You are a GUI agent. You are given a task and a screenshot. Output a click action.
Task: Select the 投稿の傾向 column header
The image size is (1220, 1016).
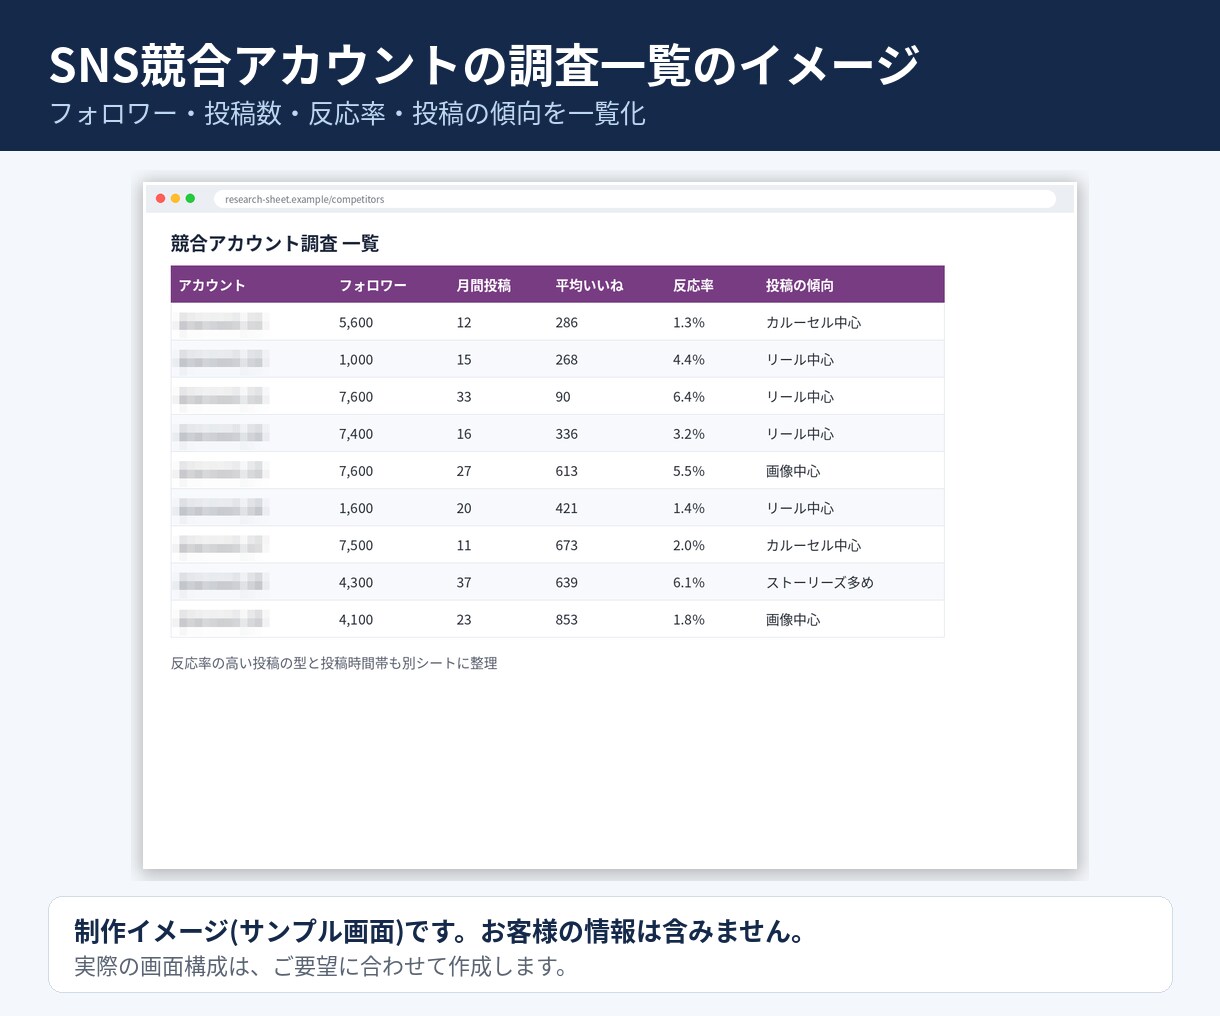[x=800, y=285]
